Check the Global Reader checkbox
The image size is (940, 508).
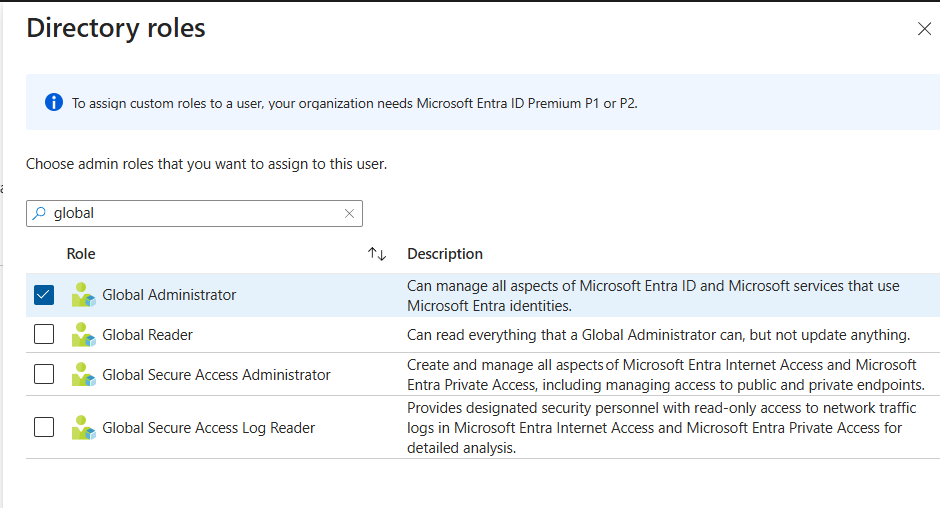pyautogui.click(x=44, y=334)
